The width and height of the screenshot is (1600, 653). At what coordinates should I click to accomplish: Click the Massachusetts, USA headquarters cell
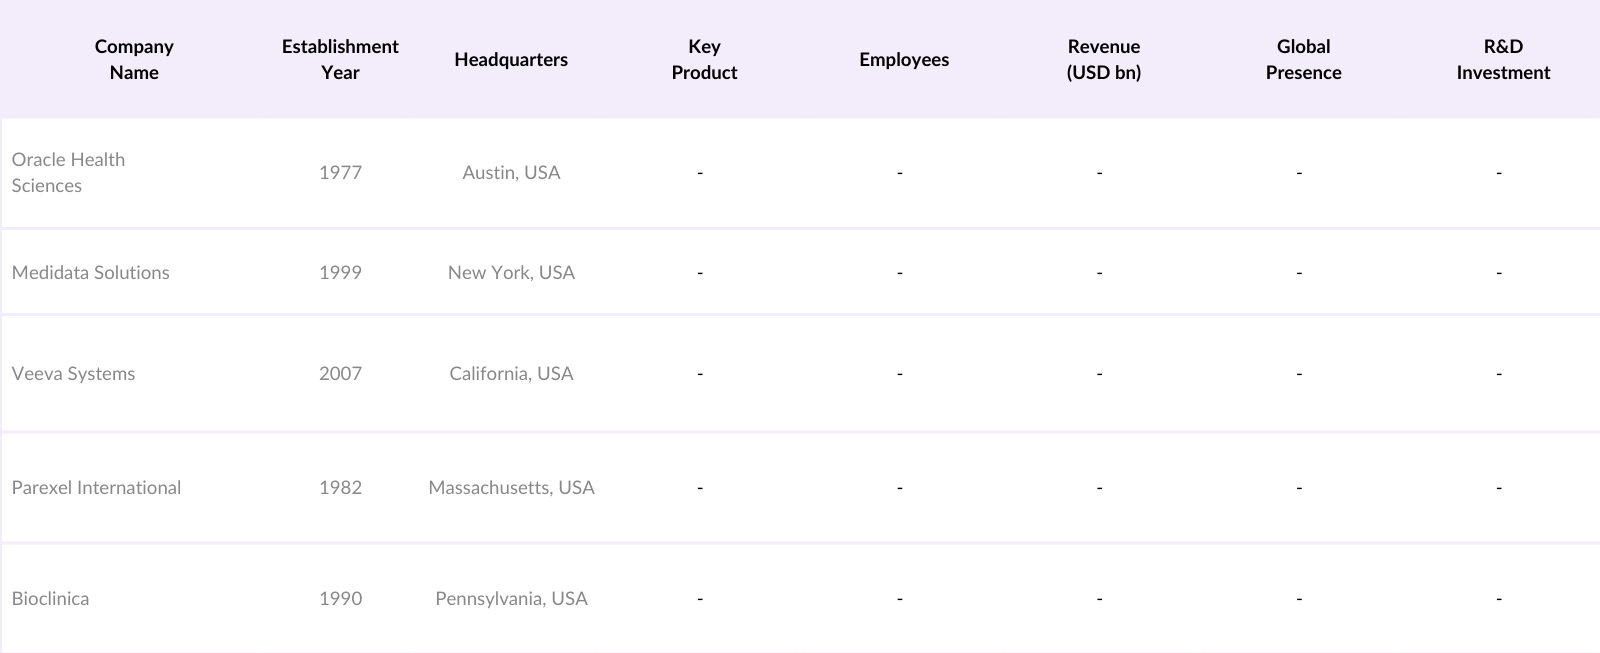point(511,487)
